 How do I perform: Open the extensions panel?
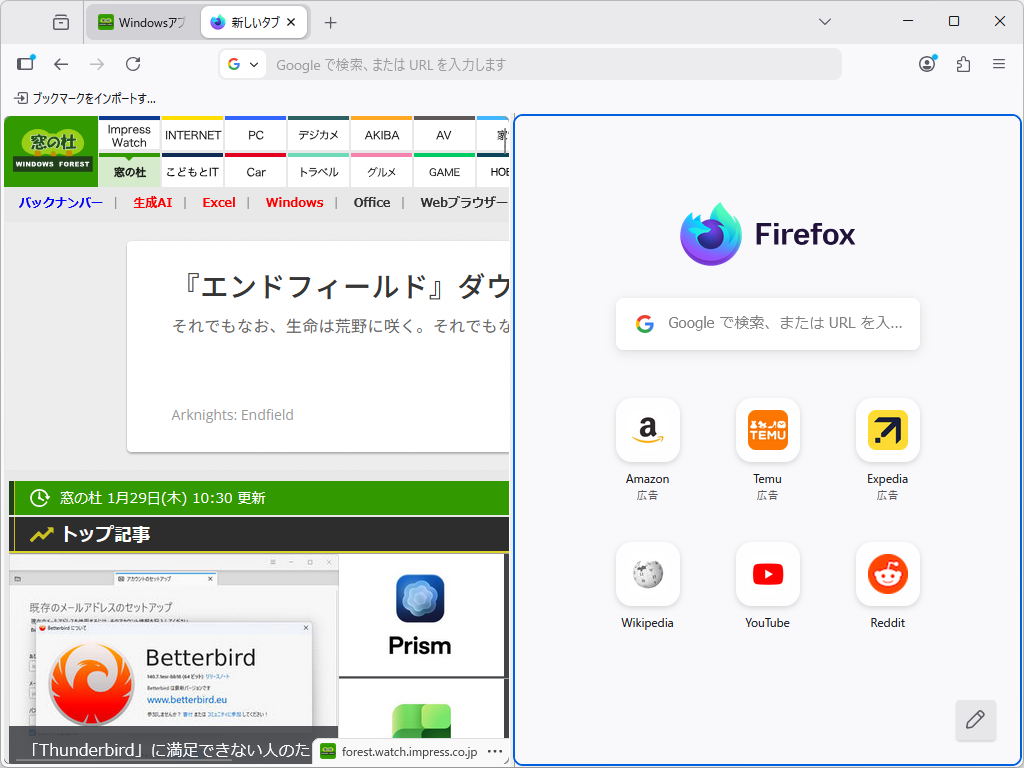pos(963,63)
